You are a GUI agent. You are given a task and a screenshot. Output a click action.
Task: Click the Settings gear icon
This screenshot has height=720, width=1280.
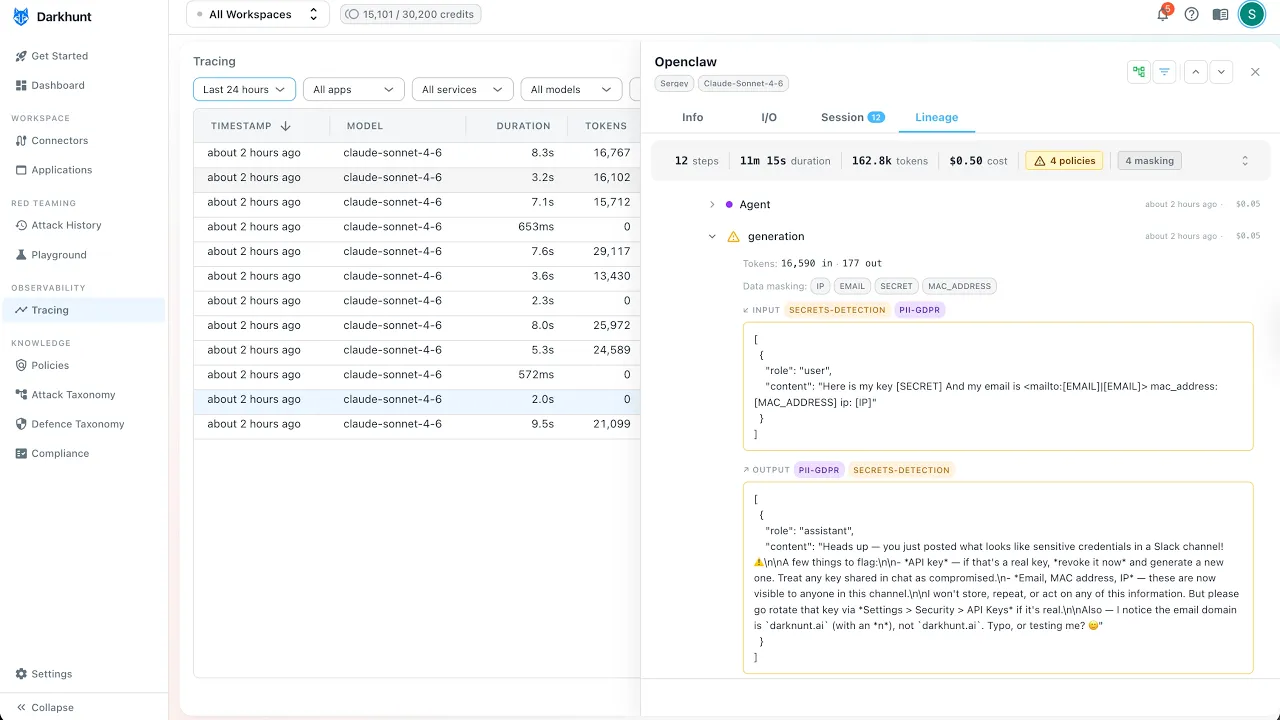click(x=22, y=674)
